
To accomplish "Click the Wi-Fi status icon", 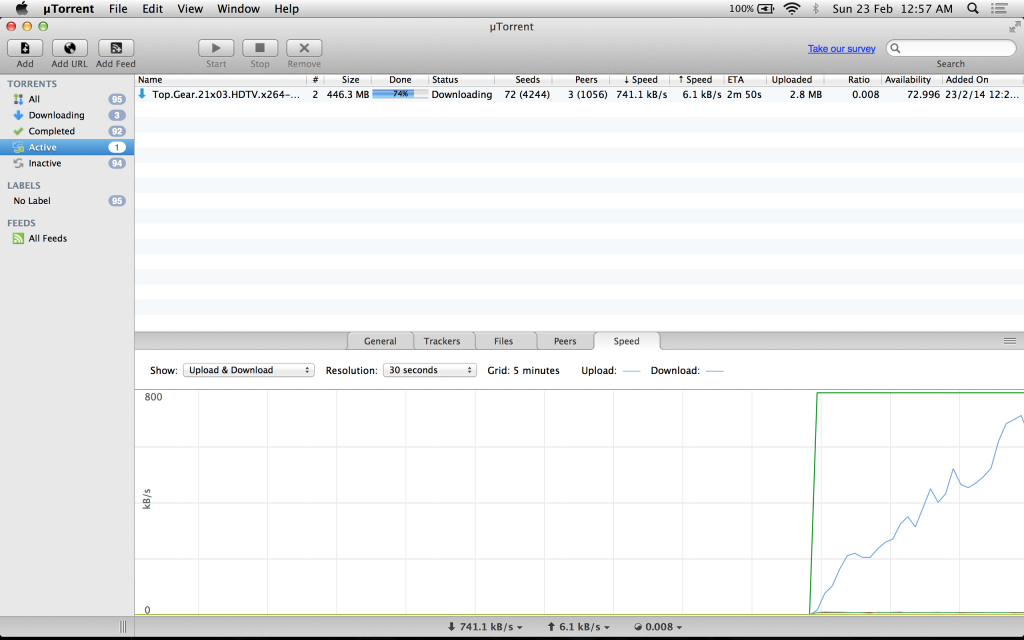I will point(792,8).
